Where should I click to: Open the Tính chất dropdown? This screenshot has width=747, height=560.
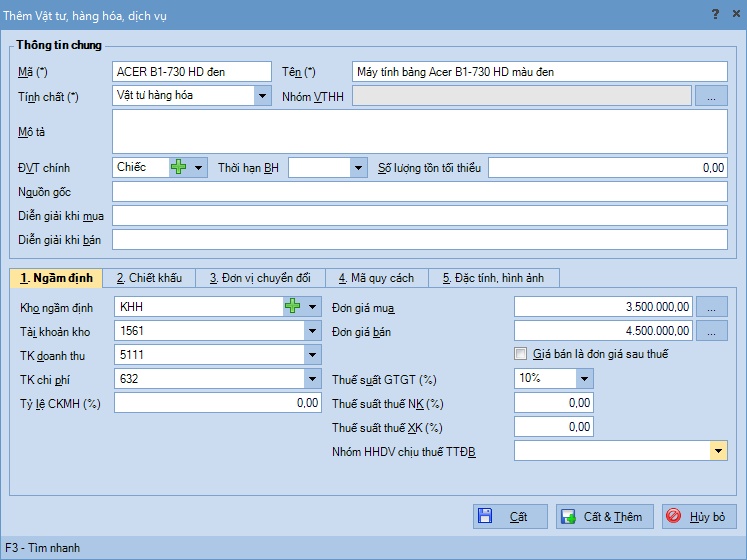262,96
